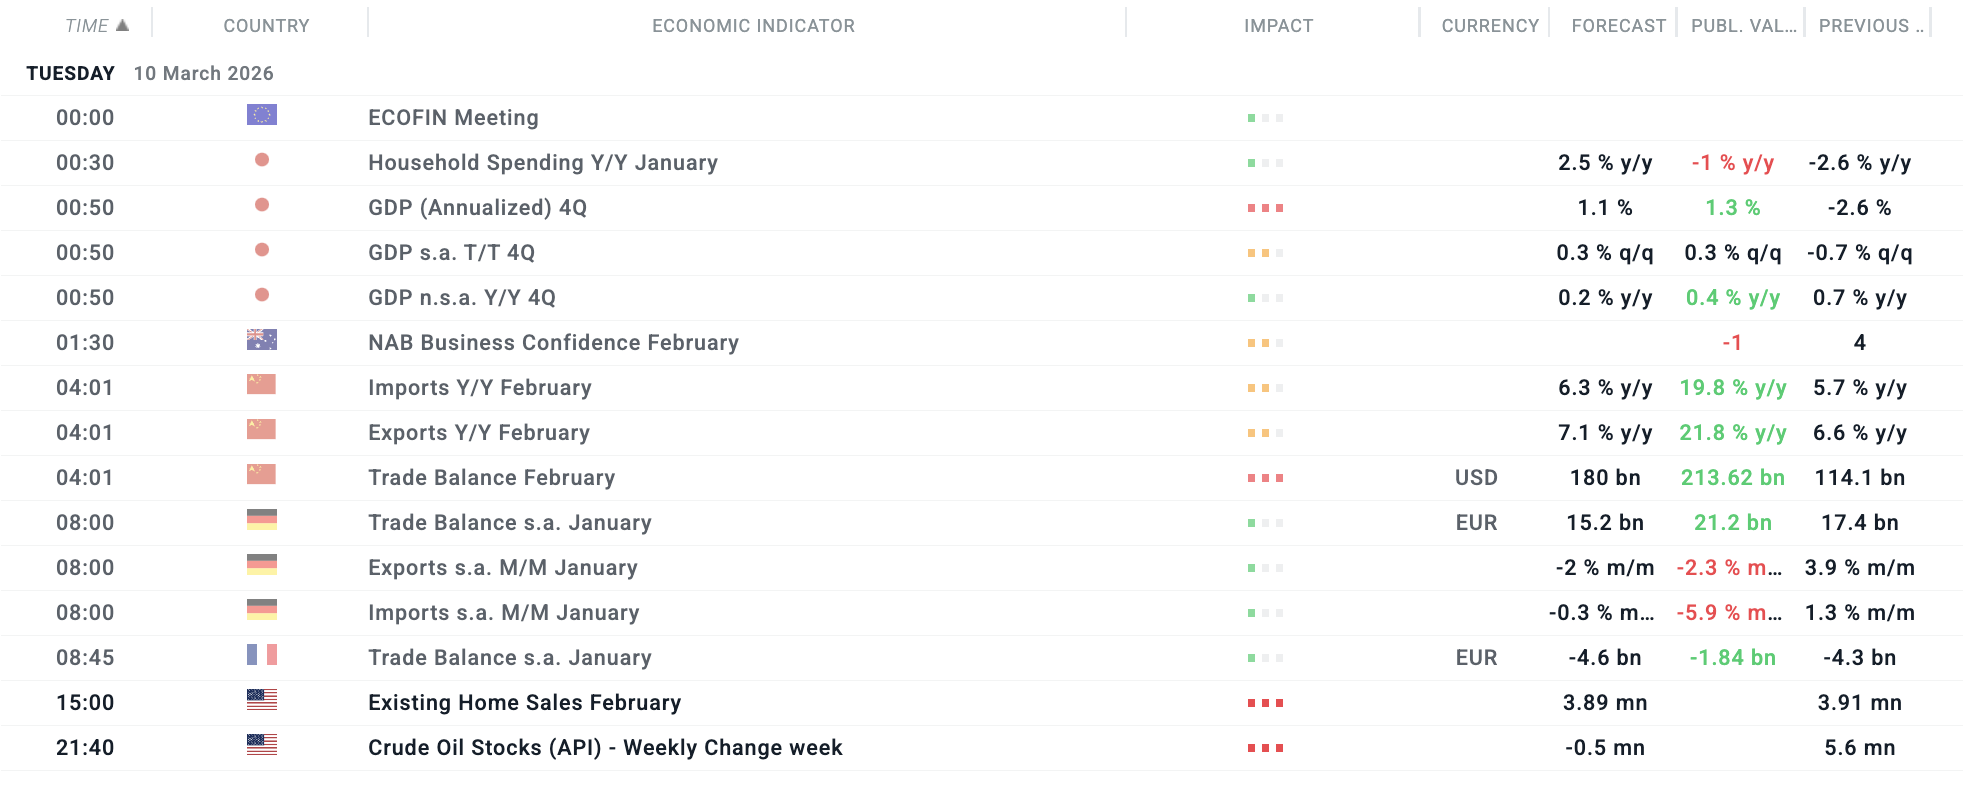The width and height of the screenshot is (1974, 792).
Task: Open Crude Oil Stocks (API) Weekly Change
Action: tap(605, 748)
